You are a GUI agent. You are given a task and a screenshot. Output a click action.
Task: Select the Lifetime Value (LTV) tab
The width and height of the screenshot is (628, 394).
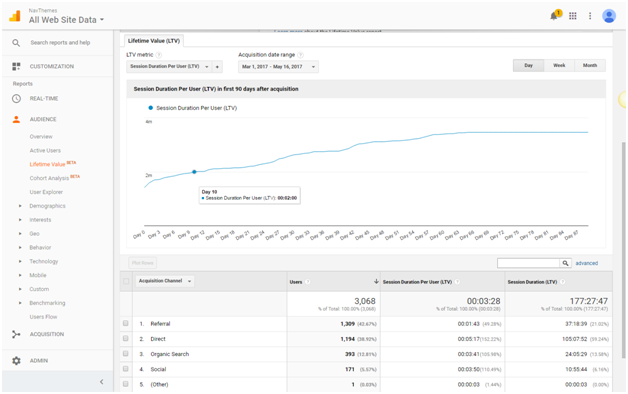(x=154, y=41)
